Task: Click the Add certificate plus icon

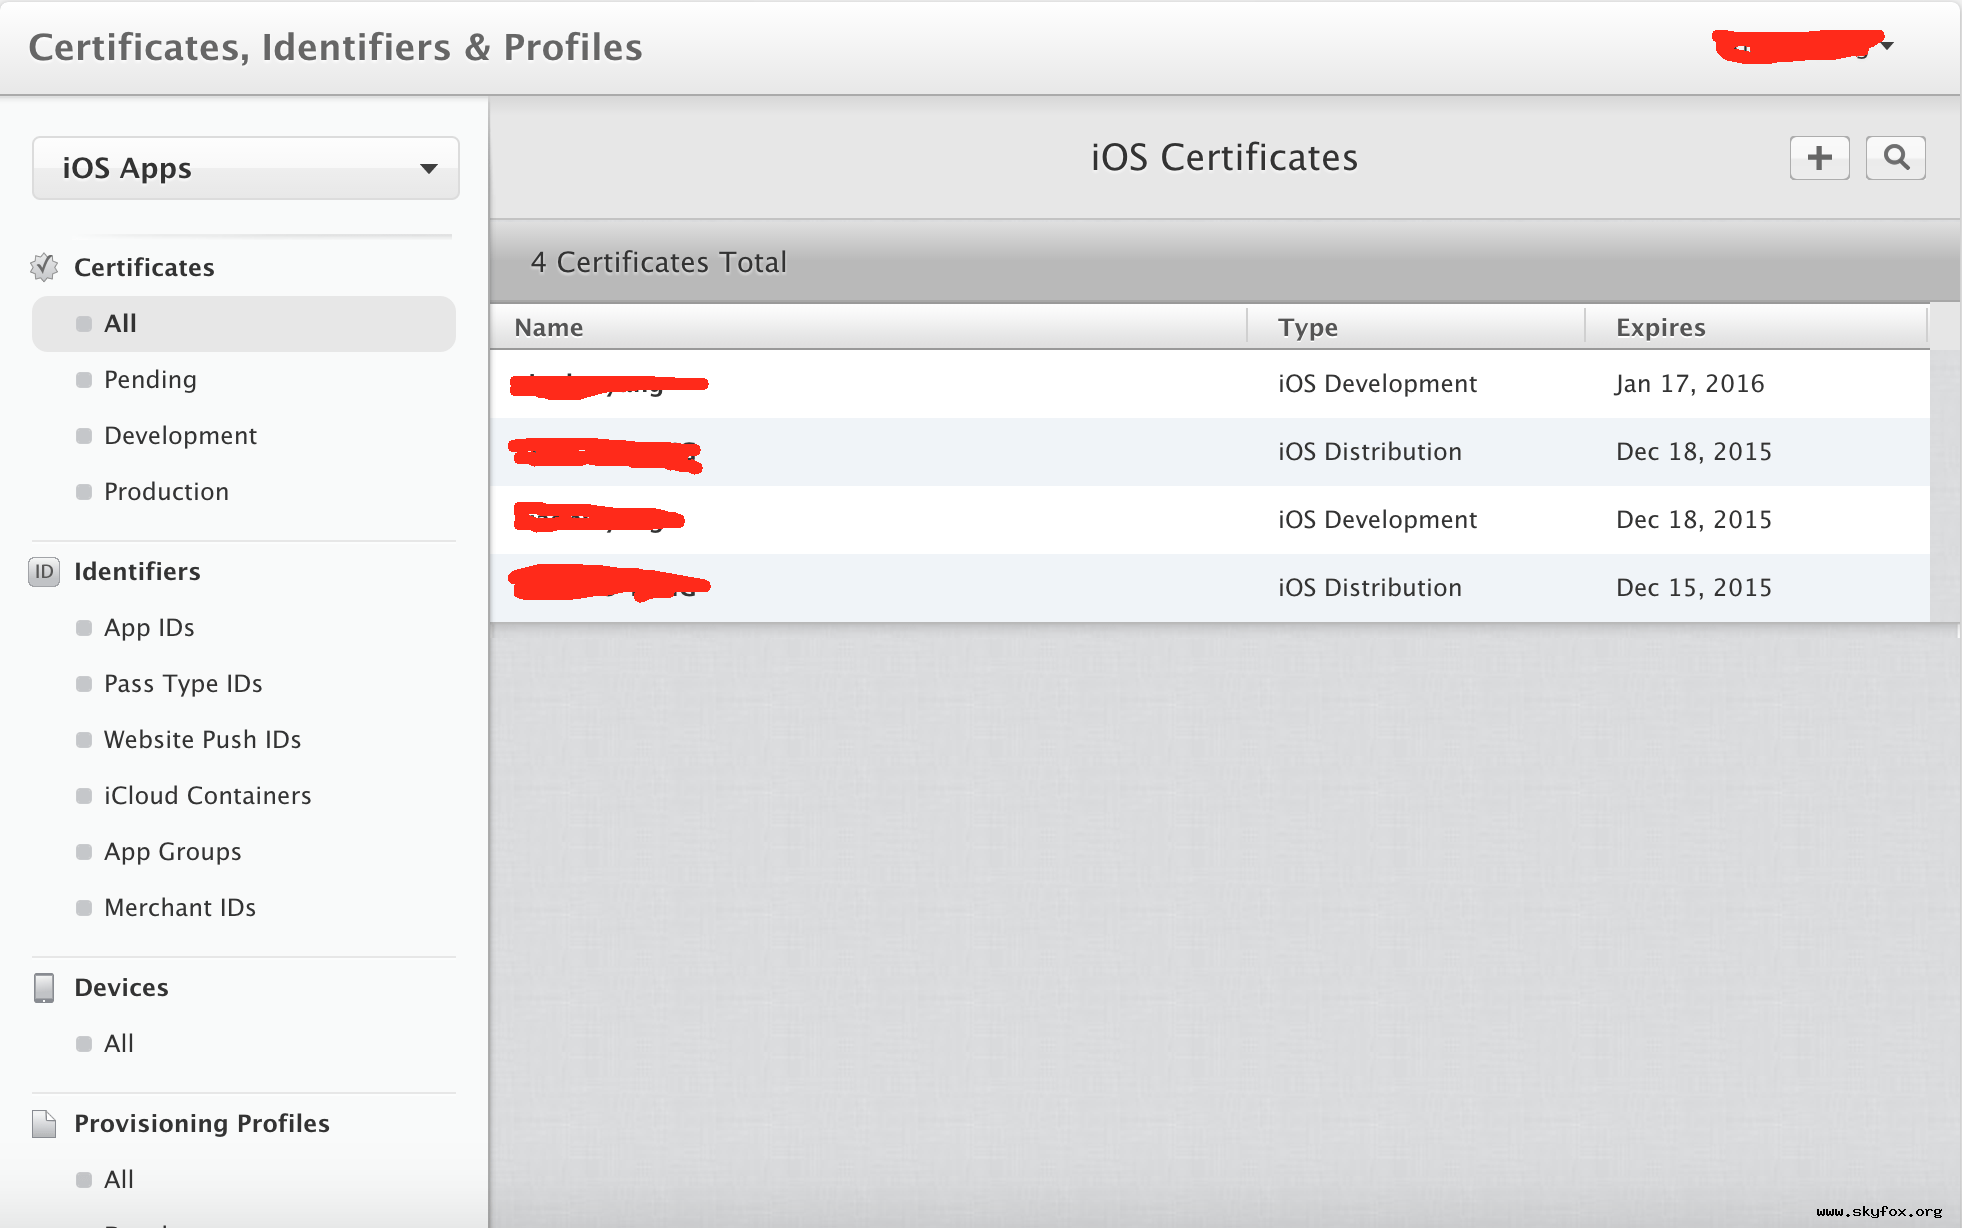Action: (x=1821, y=157)
